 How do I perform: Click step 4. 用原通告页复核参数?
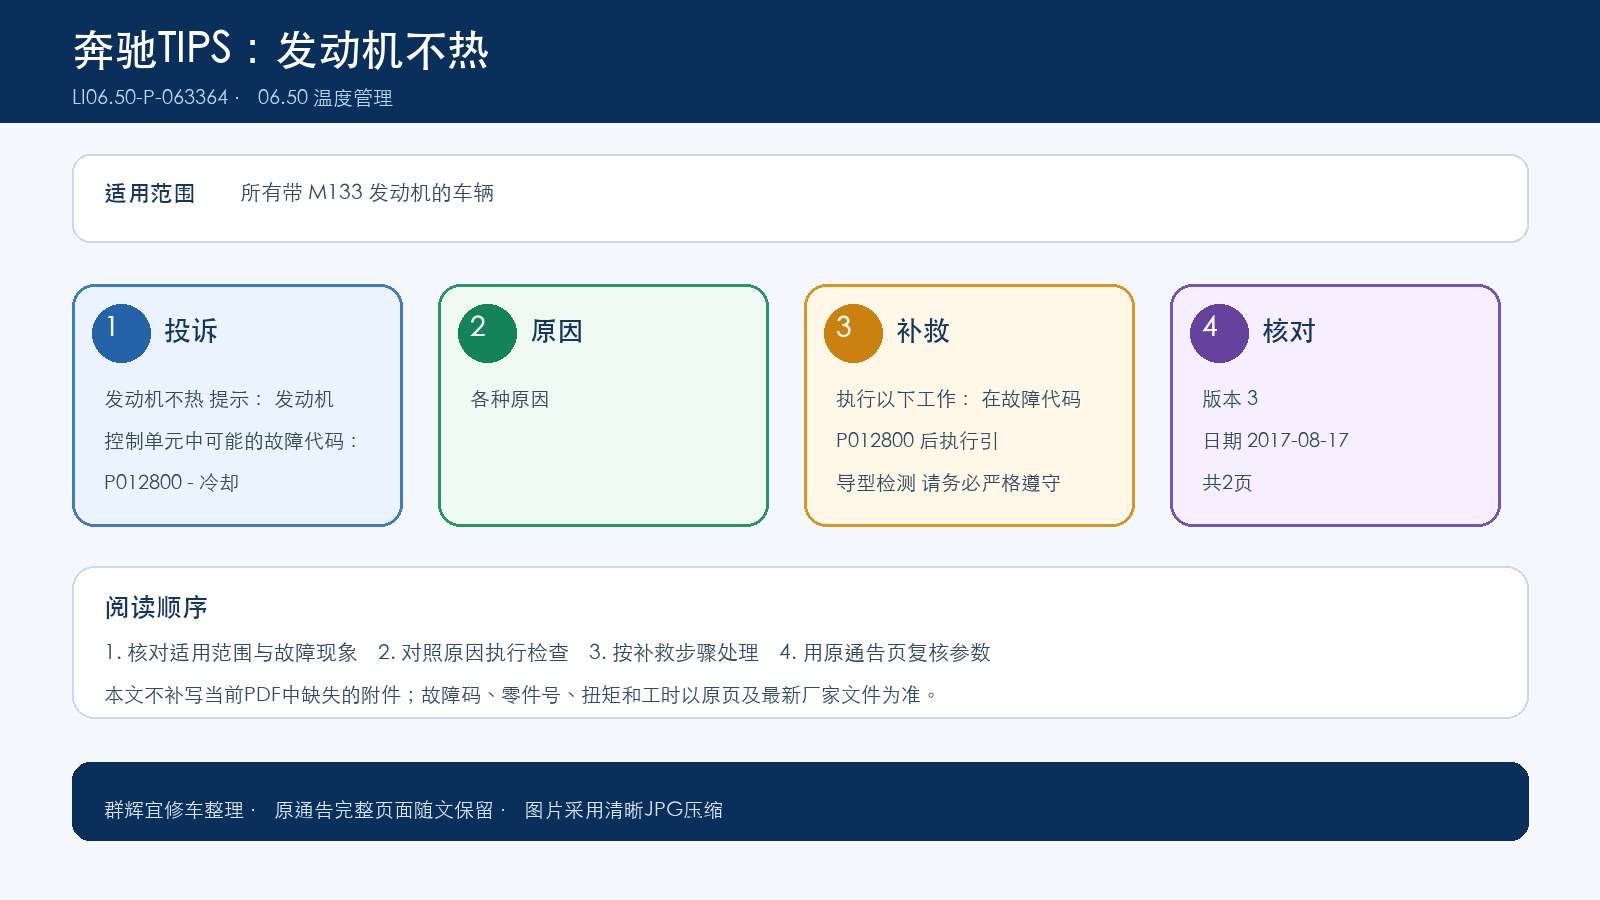885,653
